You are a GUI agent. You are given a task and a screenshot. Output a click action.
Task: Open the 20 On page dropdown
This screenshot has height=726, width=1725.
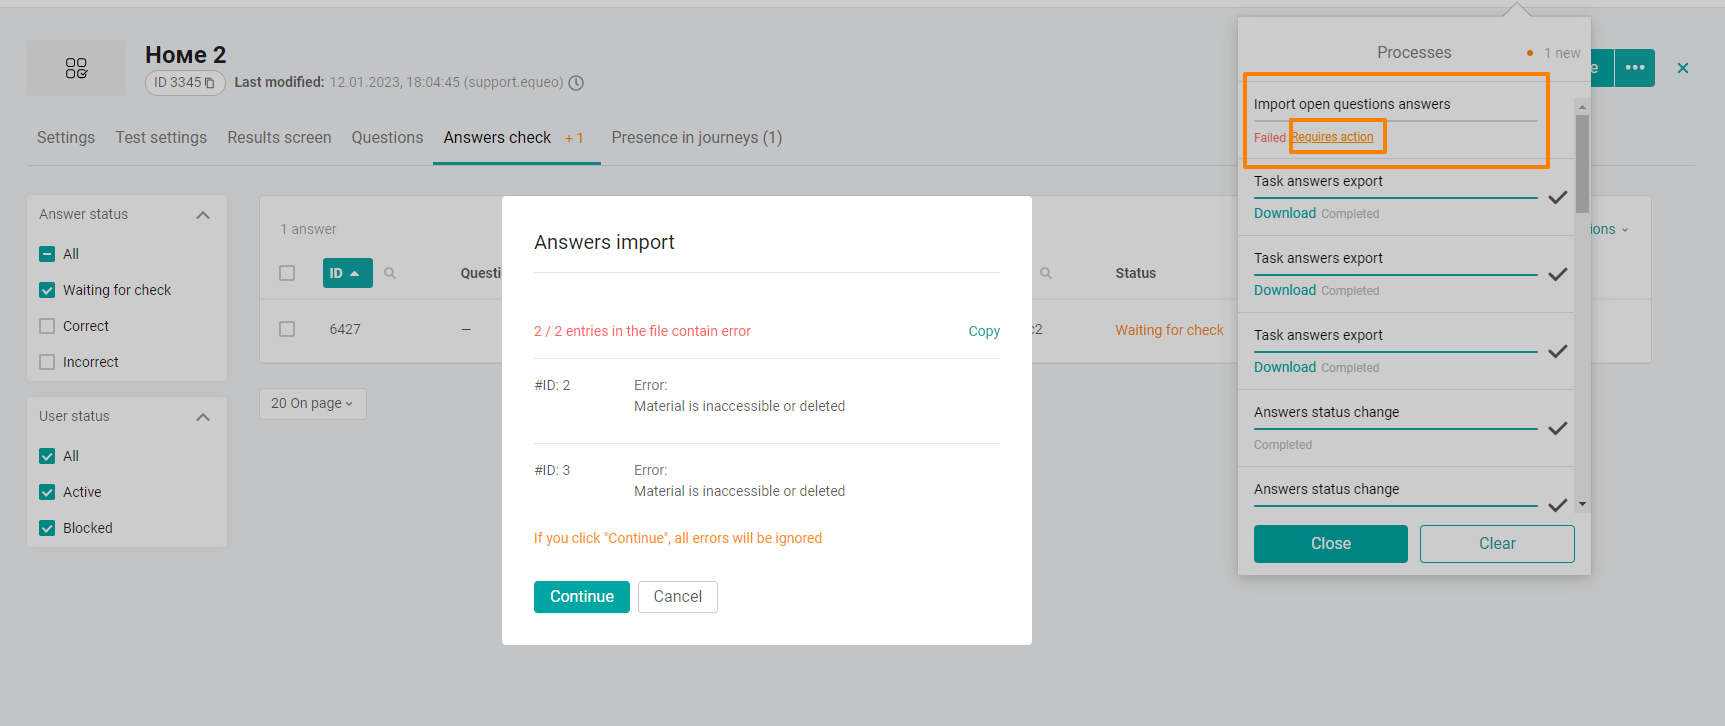tap(312, 403)
